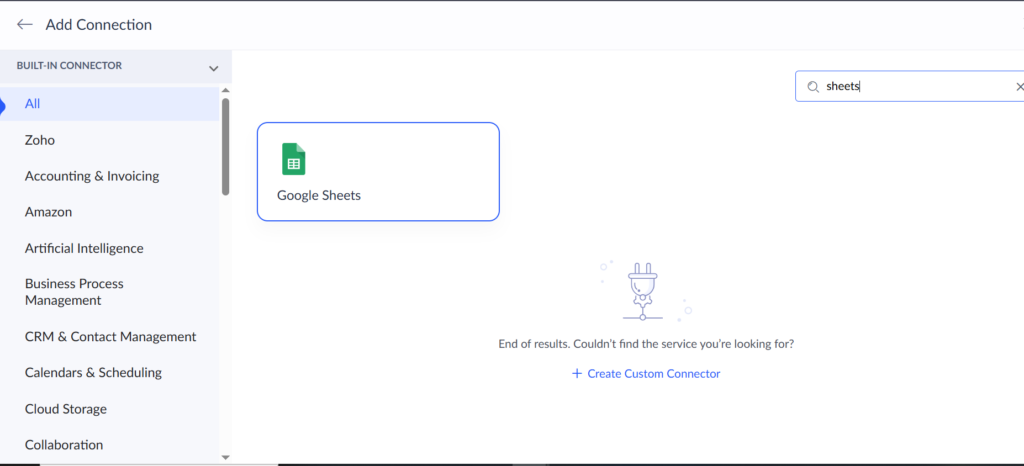Choose the Amazon category
This screenshot has height=466, width=1024.
[48, 212]
